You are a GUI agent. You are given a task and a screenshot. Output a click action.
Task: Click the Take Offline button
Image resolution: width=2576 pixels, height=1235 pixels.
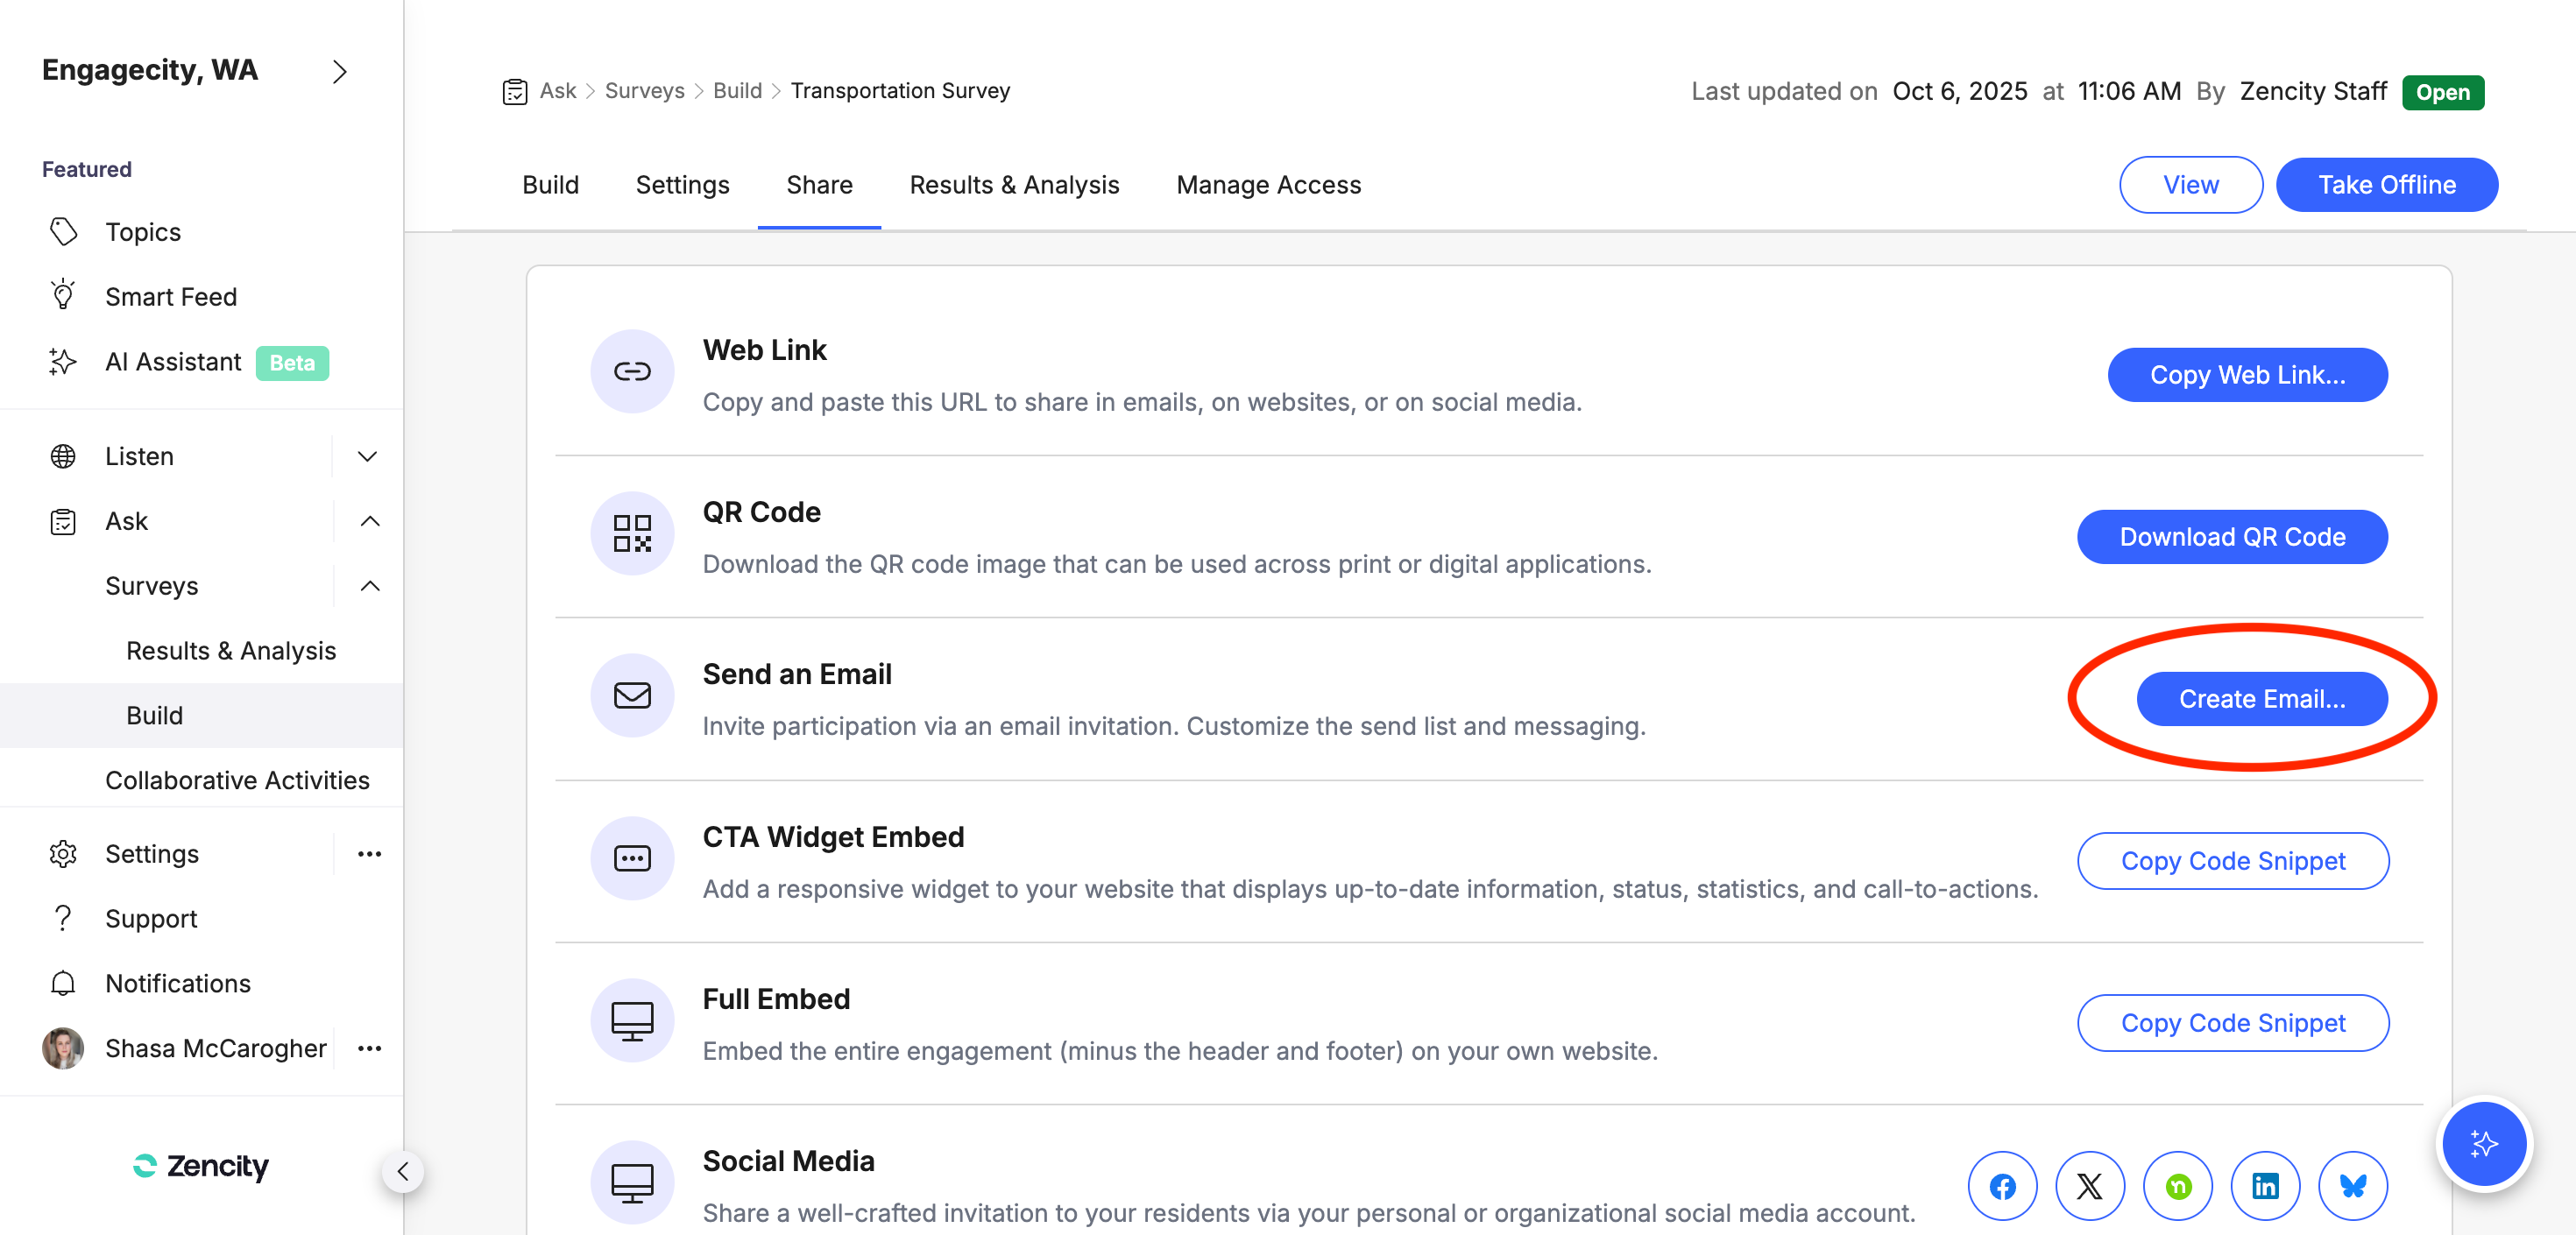click(x=2386, y=185)
